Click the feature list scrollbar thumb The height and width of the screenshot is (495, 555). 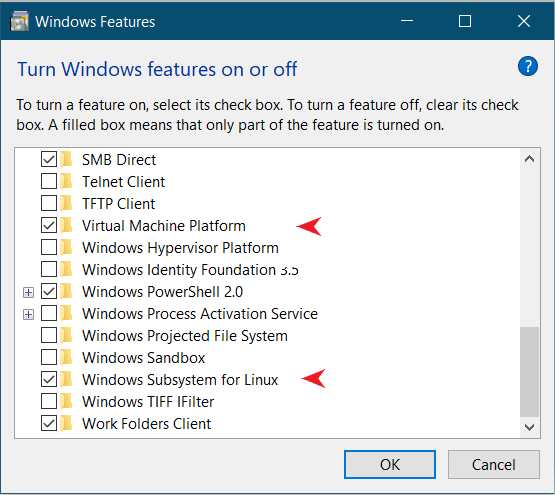(529, 372)
